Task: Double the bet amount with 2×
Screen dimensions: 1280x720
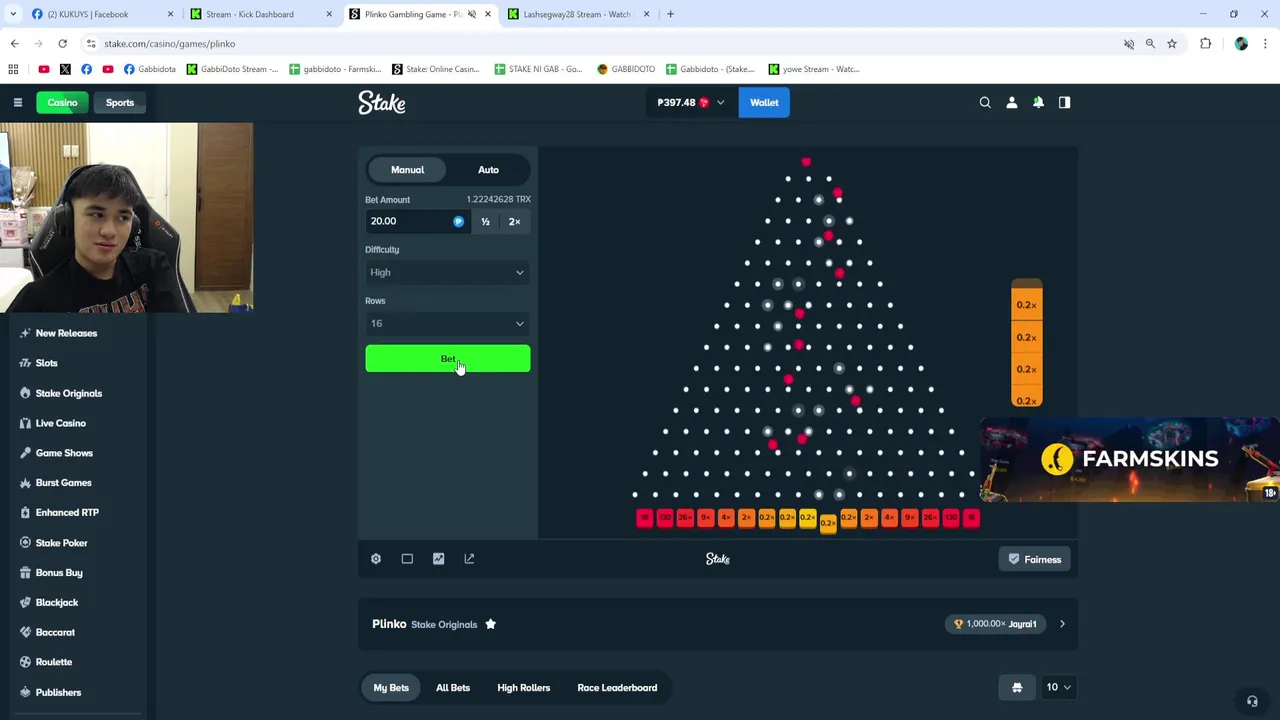Action: point(514,221)
